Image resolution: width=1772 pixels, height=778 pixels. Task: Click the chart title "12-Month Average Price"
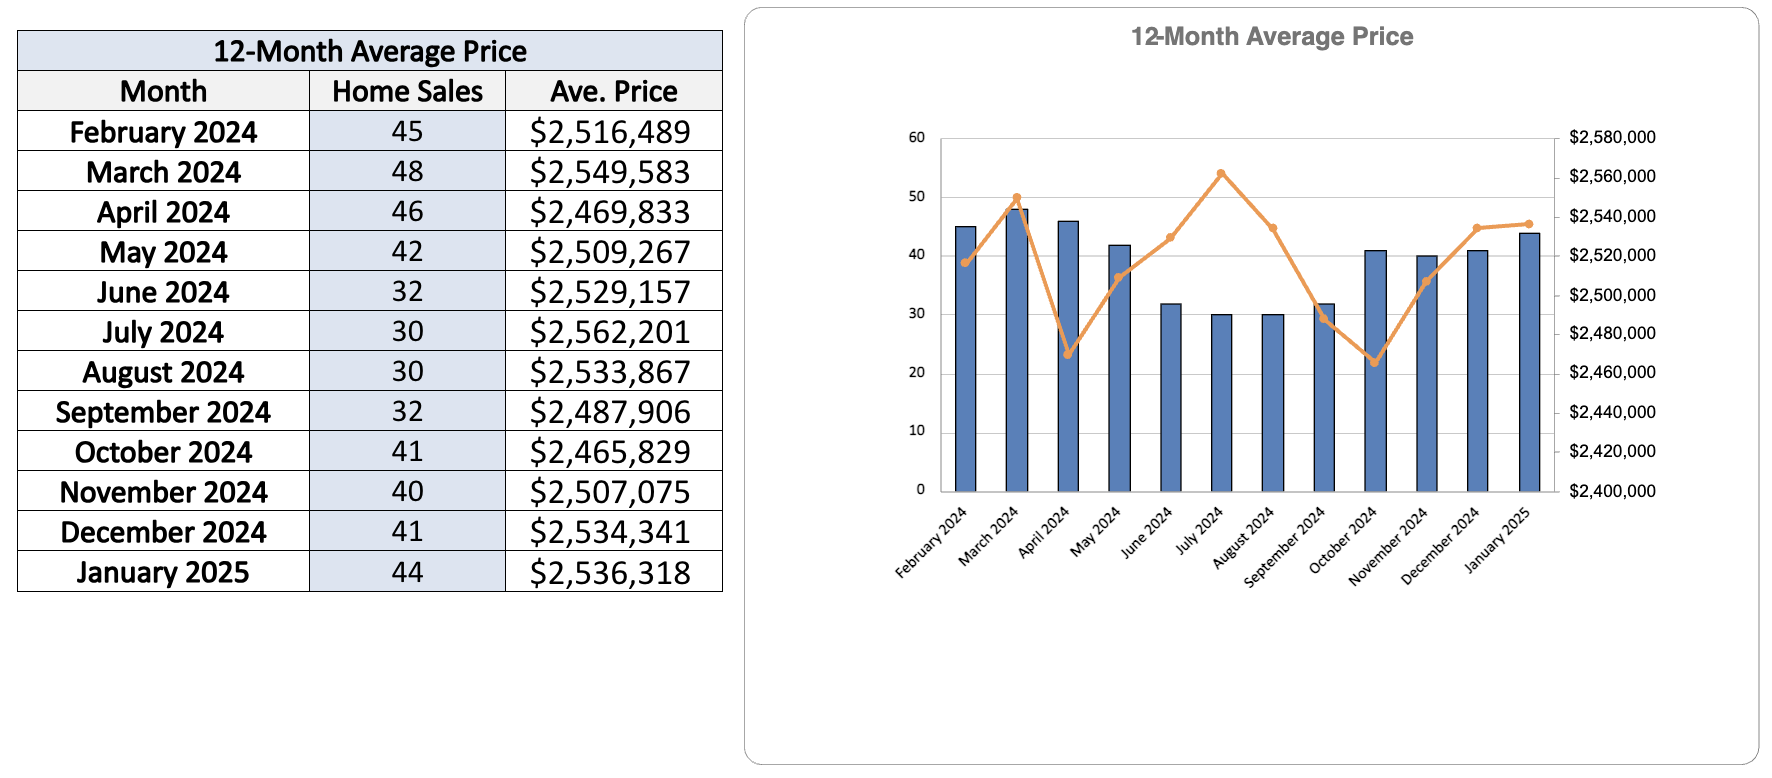(1272, 37)
